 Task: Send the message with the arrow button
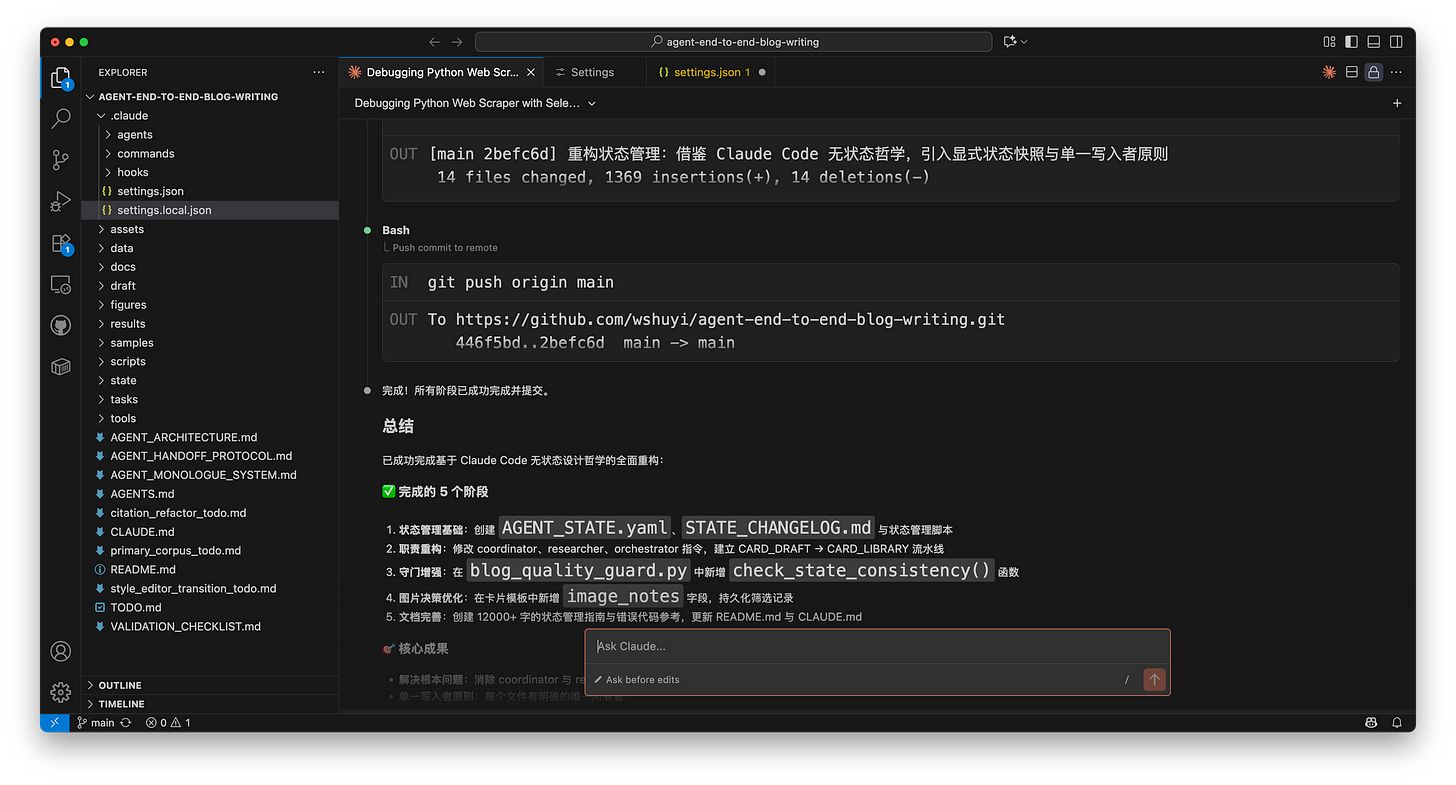click(x=1154, y=679)
